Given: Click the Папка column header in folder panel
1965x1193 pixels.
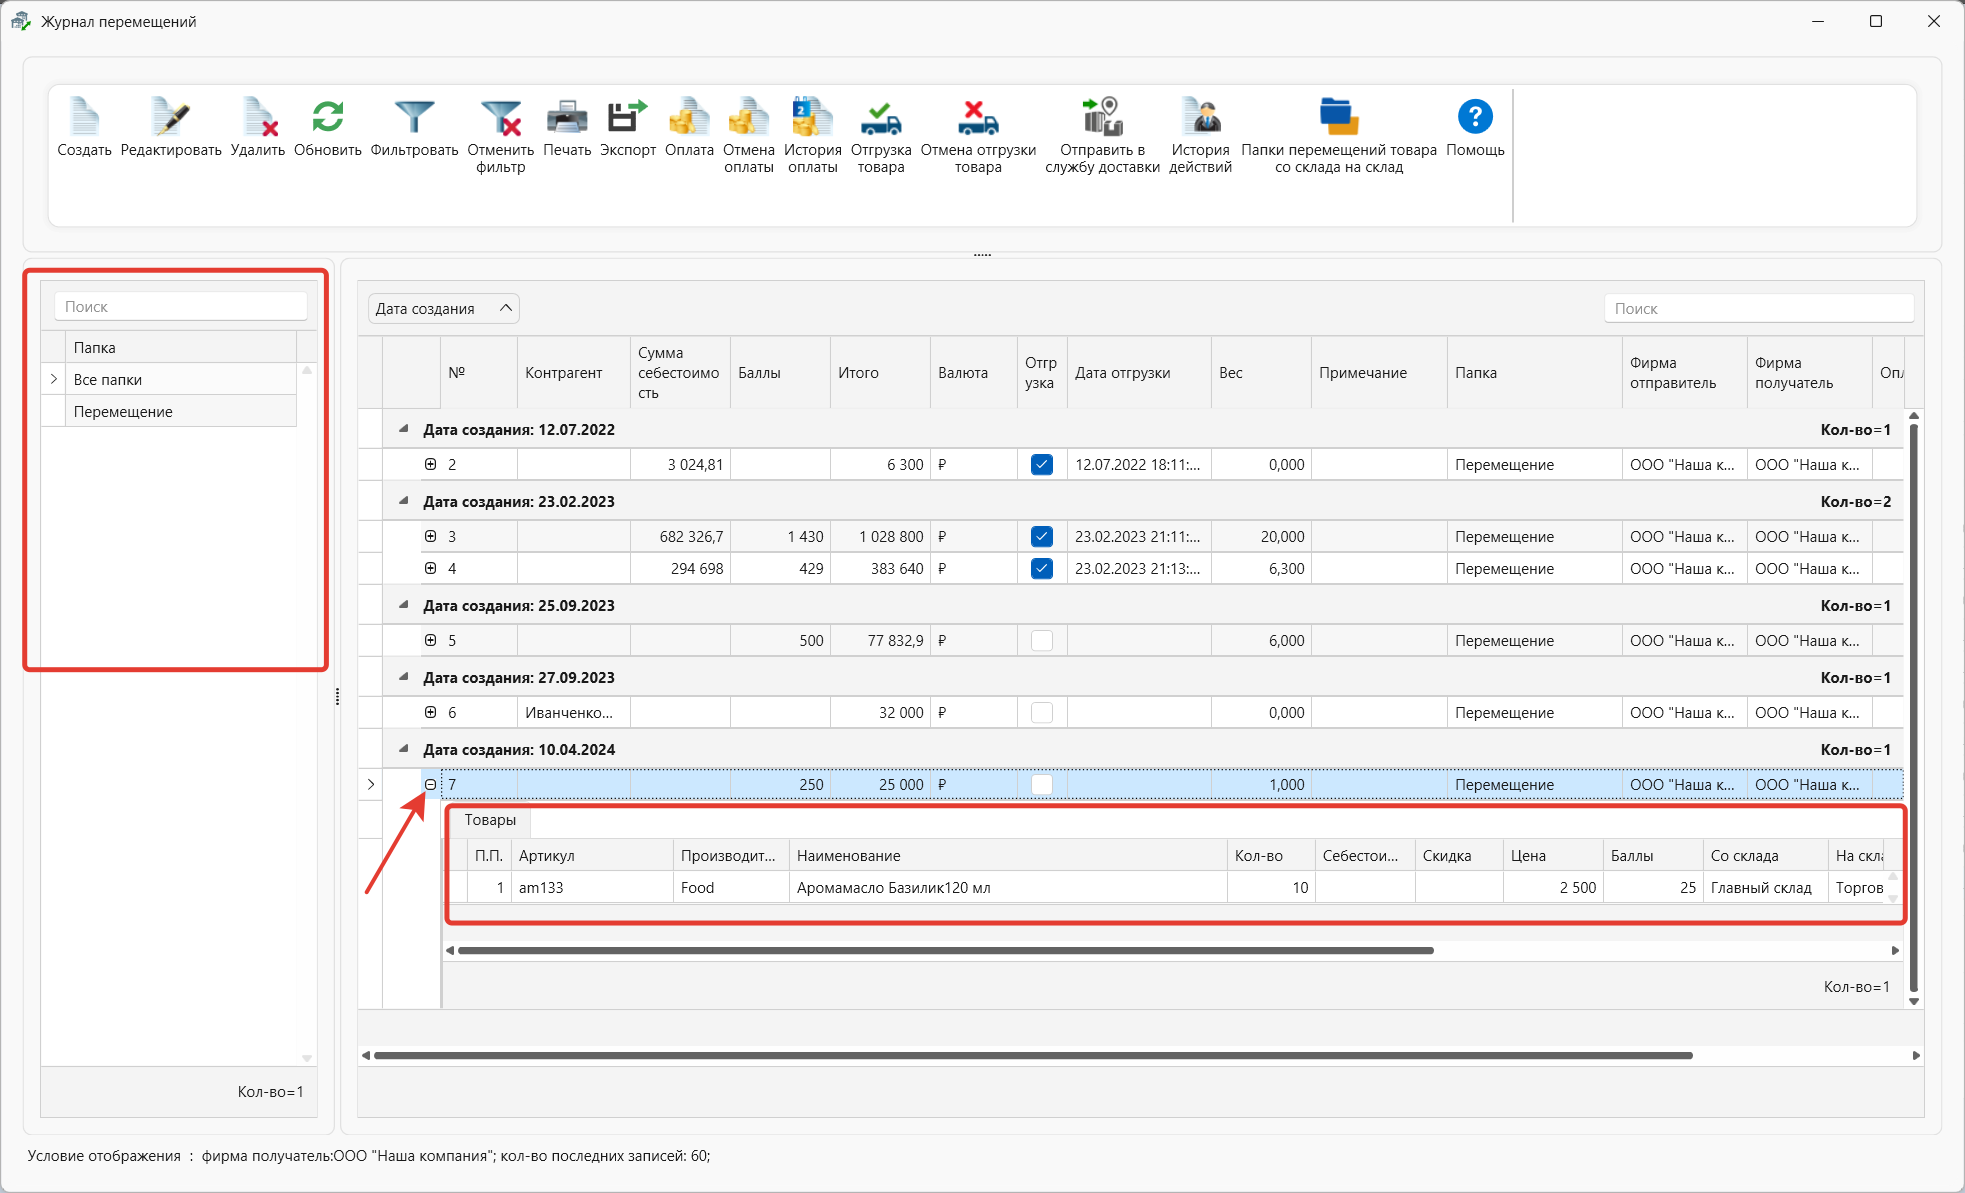Looking at the screenshot, I should pyautogui.click(x=180, y=347).
